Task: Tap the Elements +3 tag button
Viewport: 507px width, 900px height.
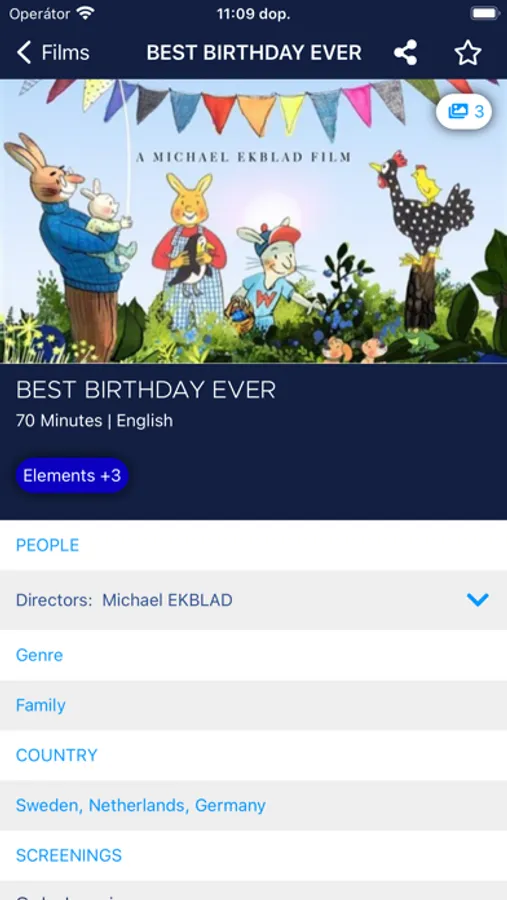Action: [x=72, y=475]
